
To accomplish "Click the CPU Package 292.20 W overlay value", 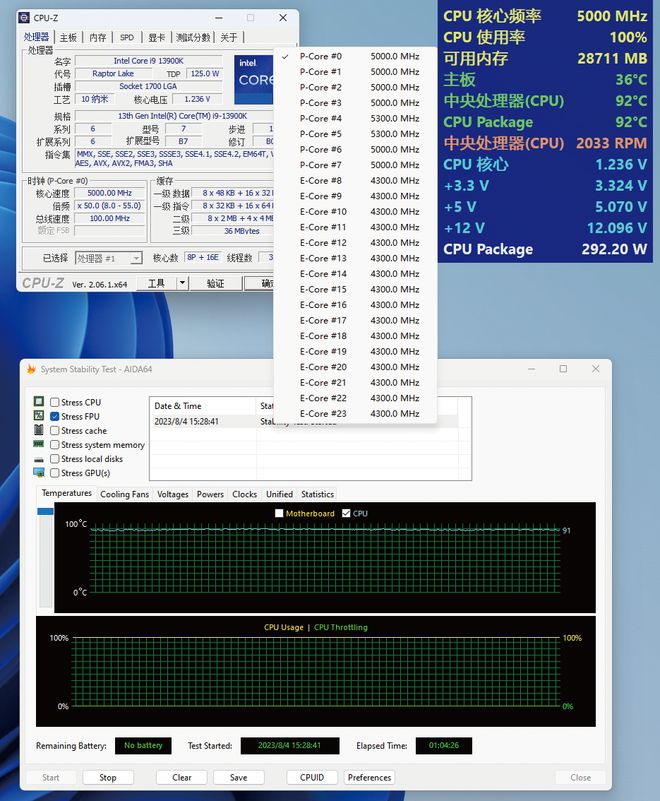I will 614,249.
